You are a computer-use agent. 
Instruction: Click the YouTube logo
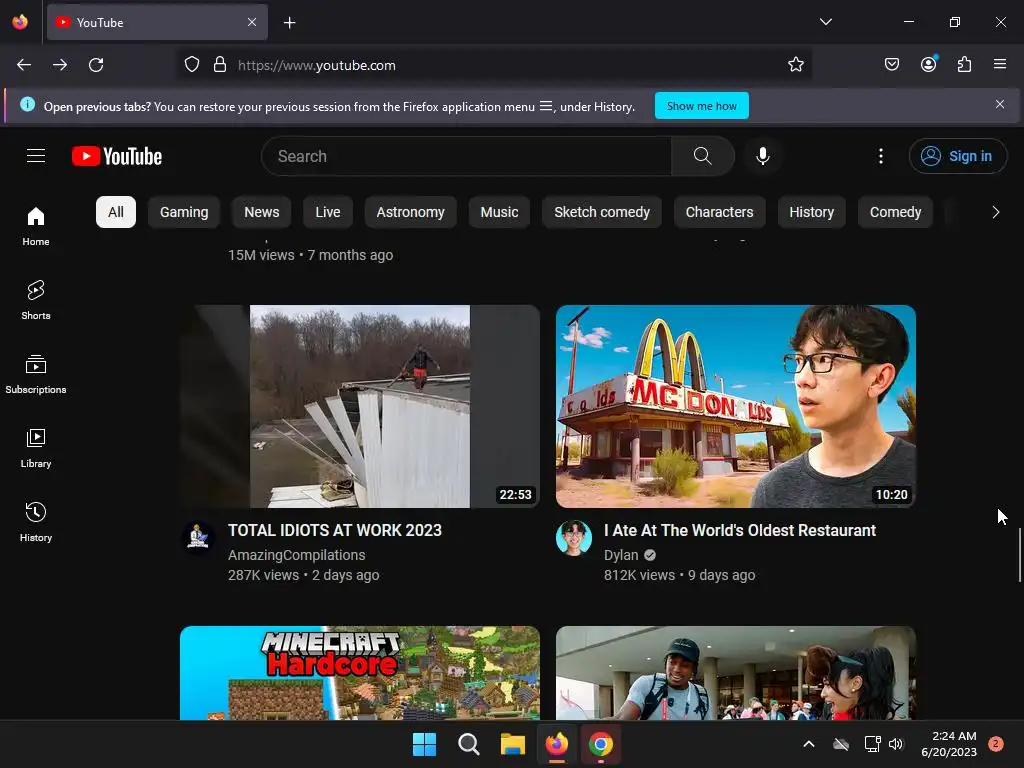coord(117,156)
